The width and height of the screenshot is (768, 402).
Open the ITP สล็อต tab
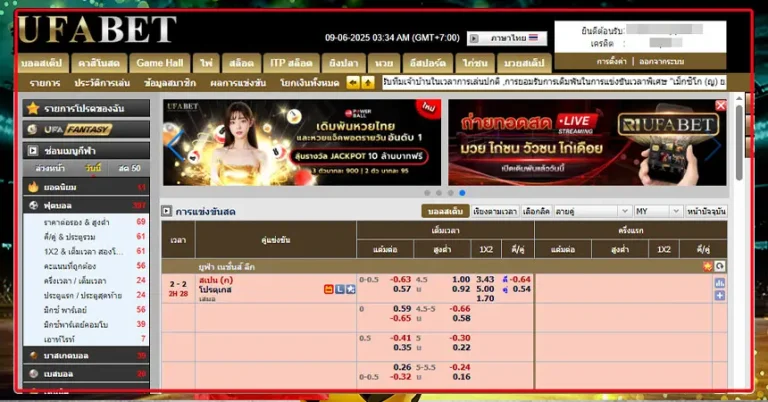[291, 63]
